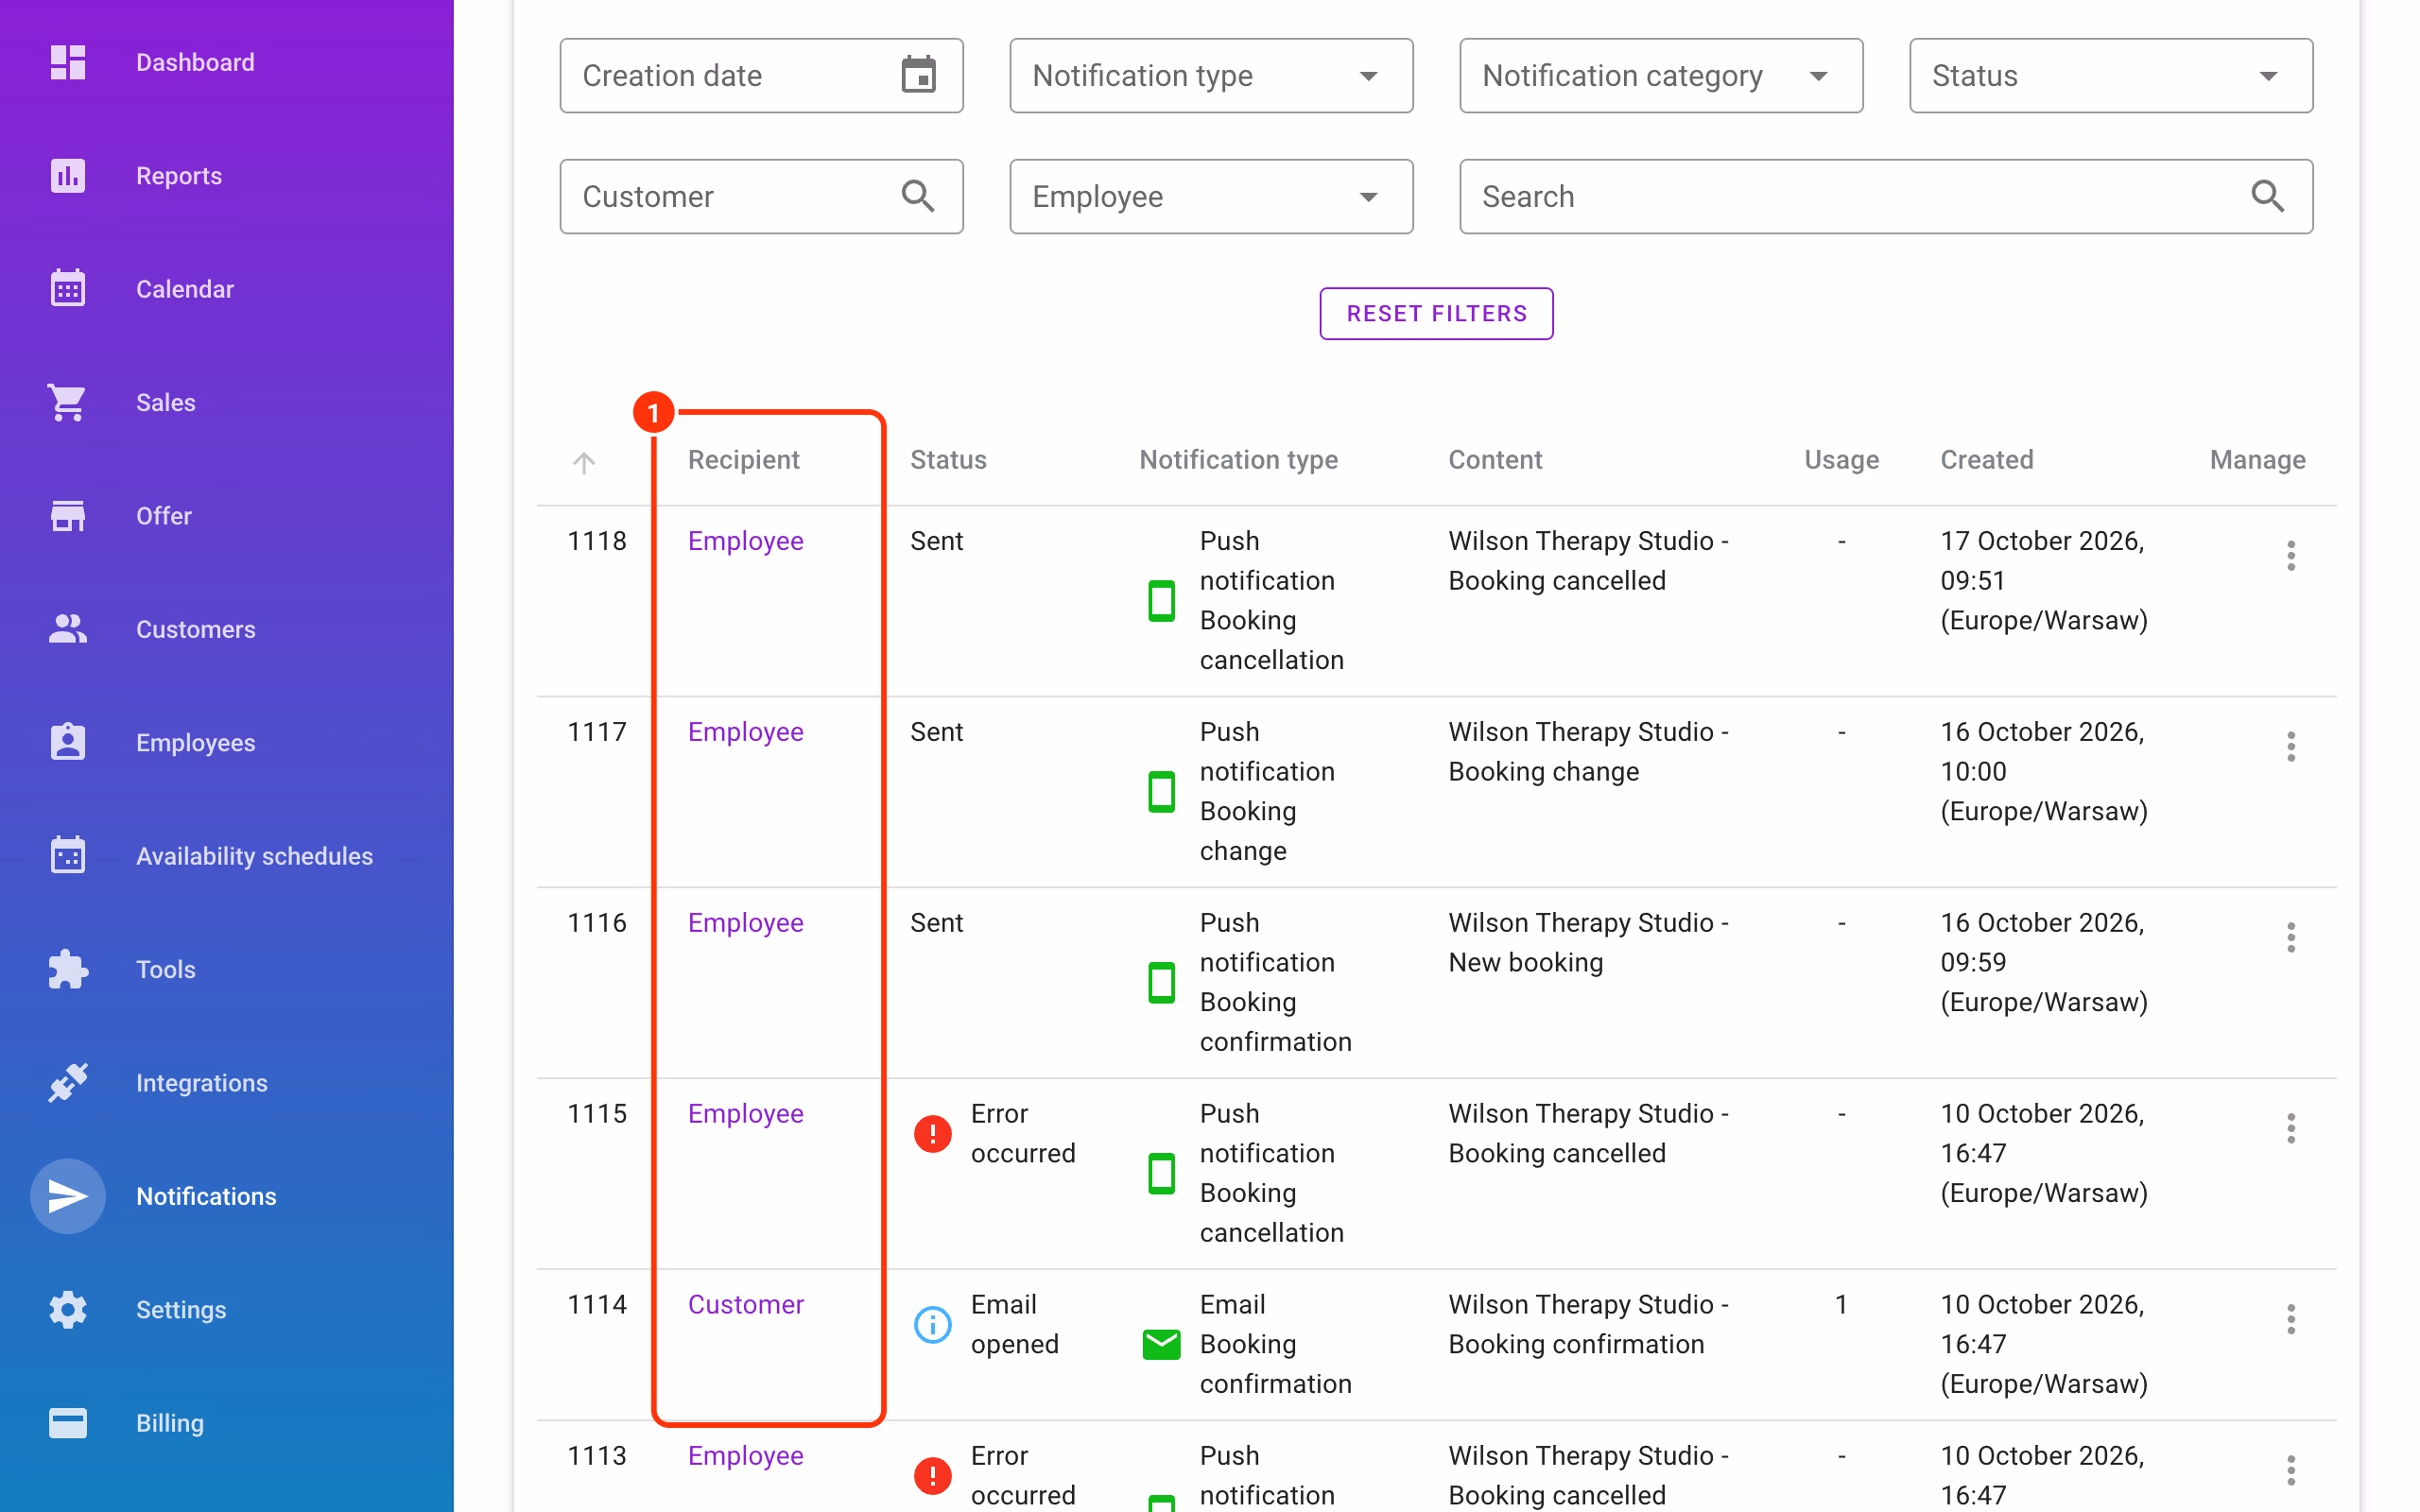Open manage menu for notification 1114

[2290, 1319]
